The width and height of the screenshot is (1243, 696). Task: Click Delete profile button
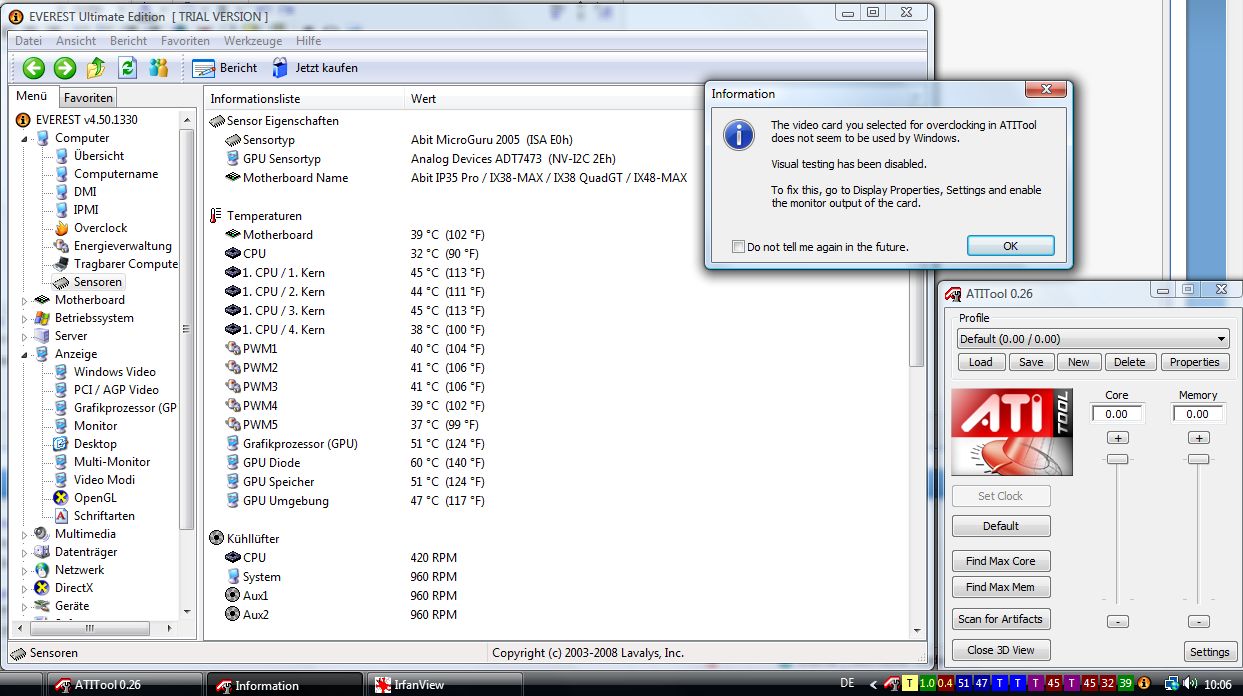[1130, 362]
